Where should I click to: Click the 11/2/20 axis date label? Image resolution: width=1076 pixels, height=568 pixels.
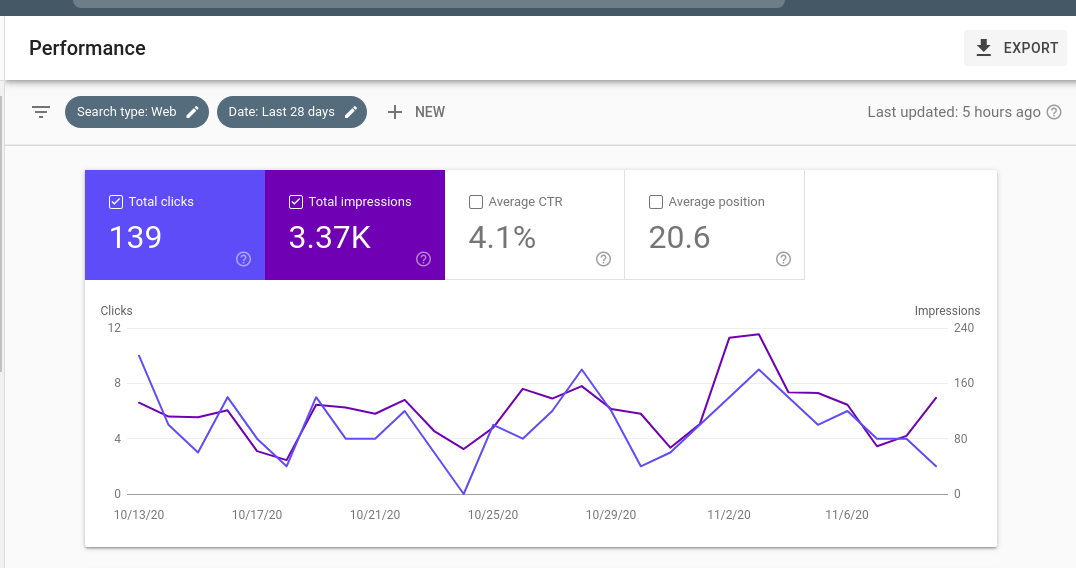729,514
